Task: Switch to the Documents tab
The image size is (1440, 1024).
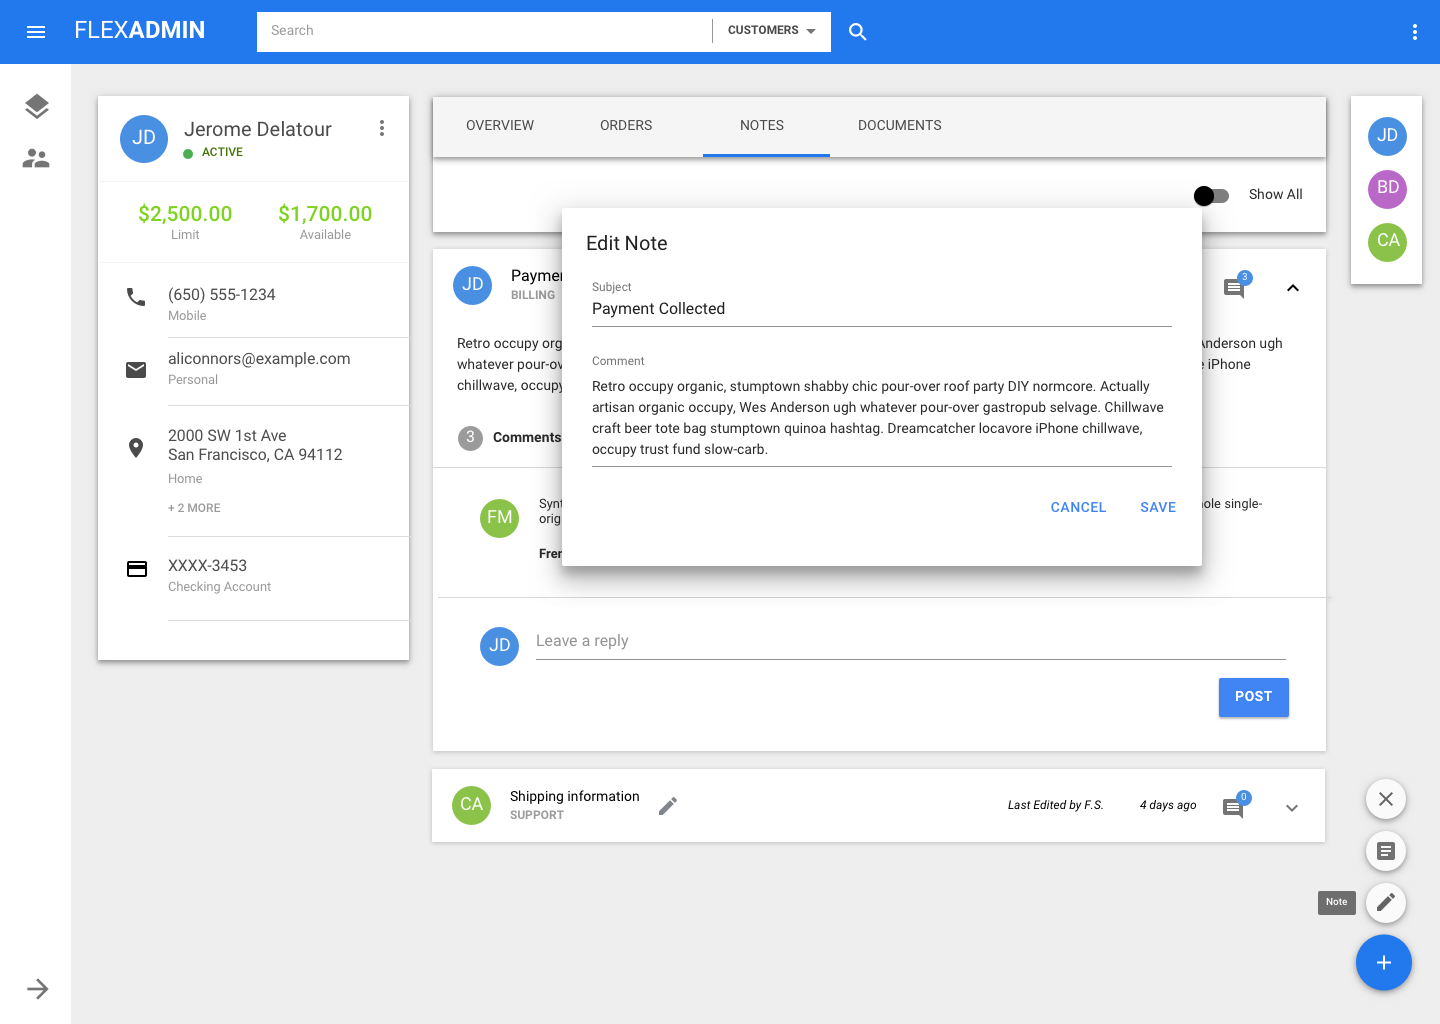Action: [x=899, y=126]
